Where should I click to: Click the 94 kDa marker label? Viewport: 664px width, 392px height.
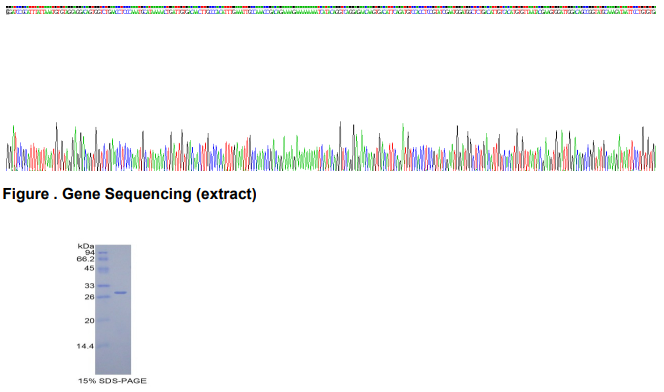click(90, 252)
